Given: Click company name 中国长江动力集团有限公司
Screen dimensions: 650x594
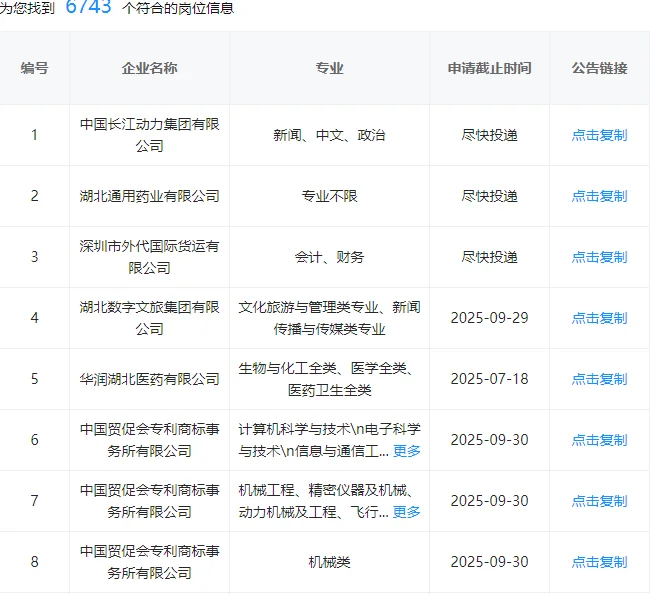Looking at the screenshot, I should [149, 135].
